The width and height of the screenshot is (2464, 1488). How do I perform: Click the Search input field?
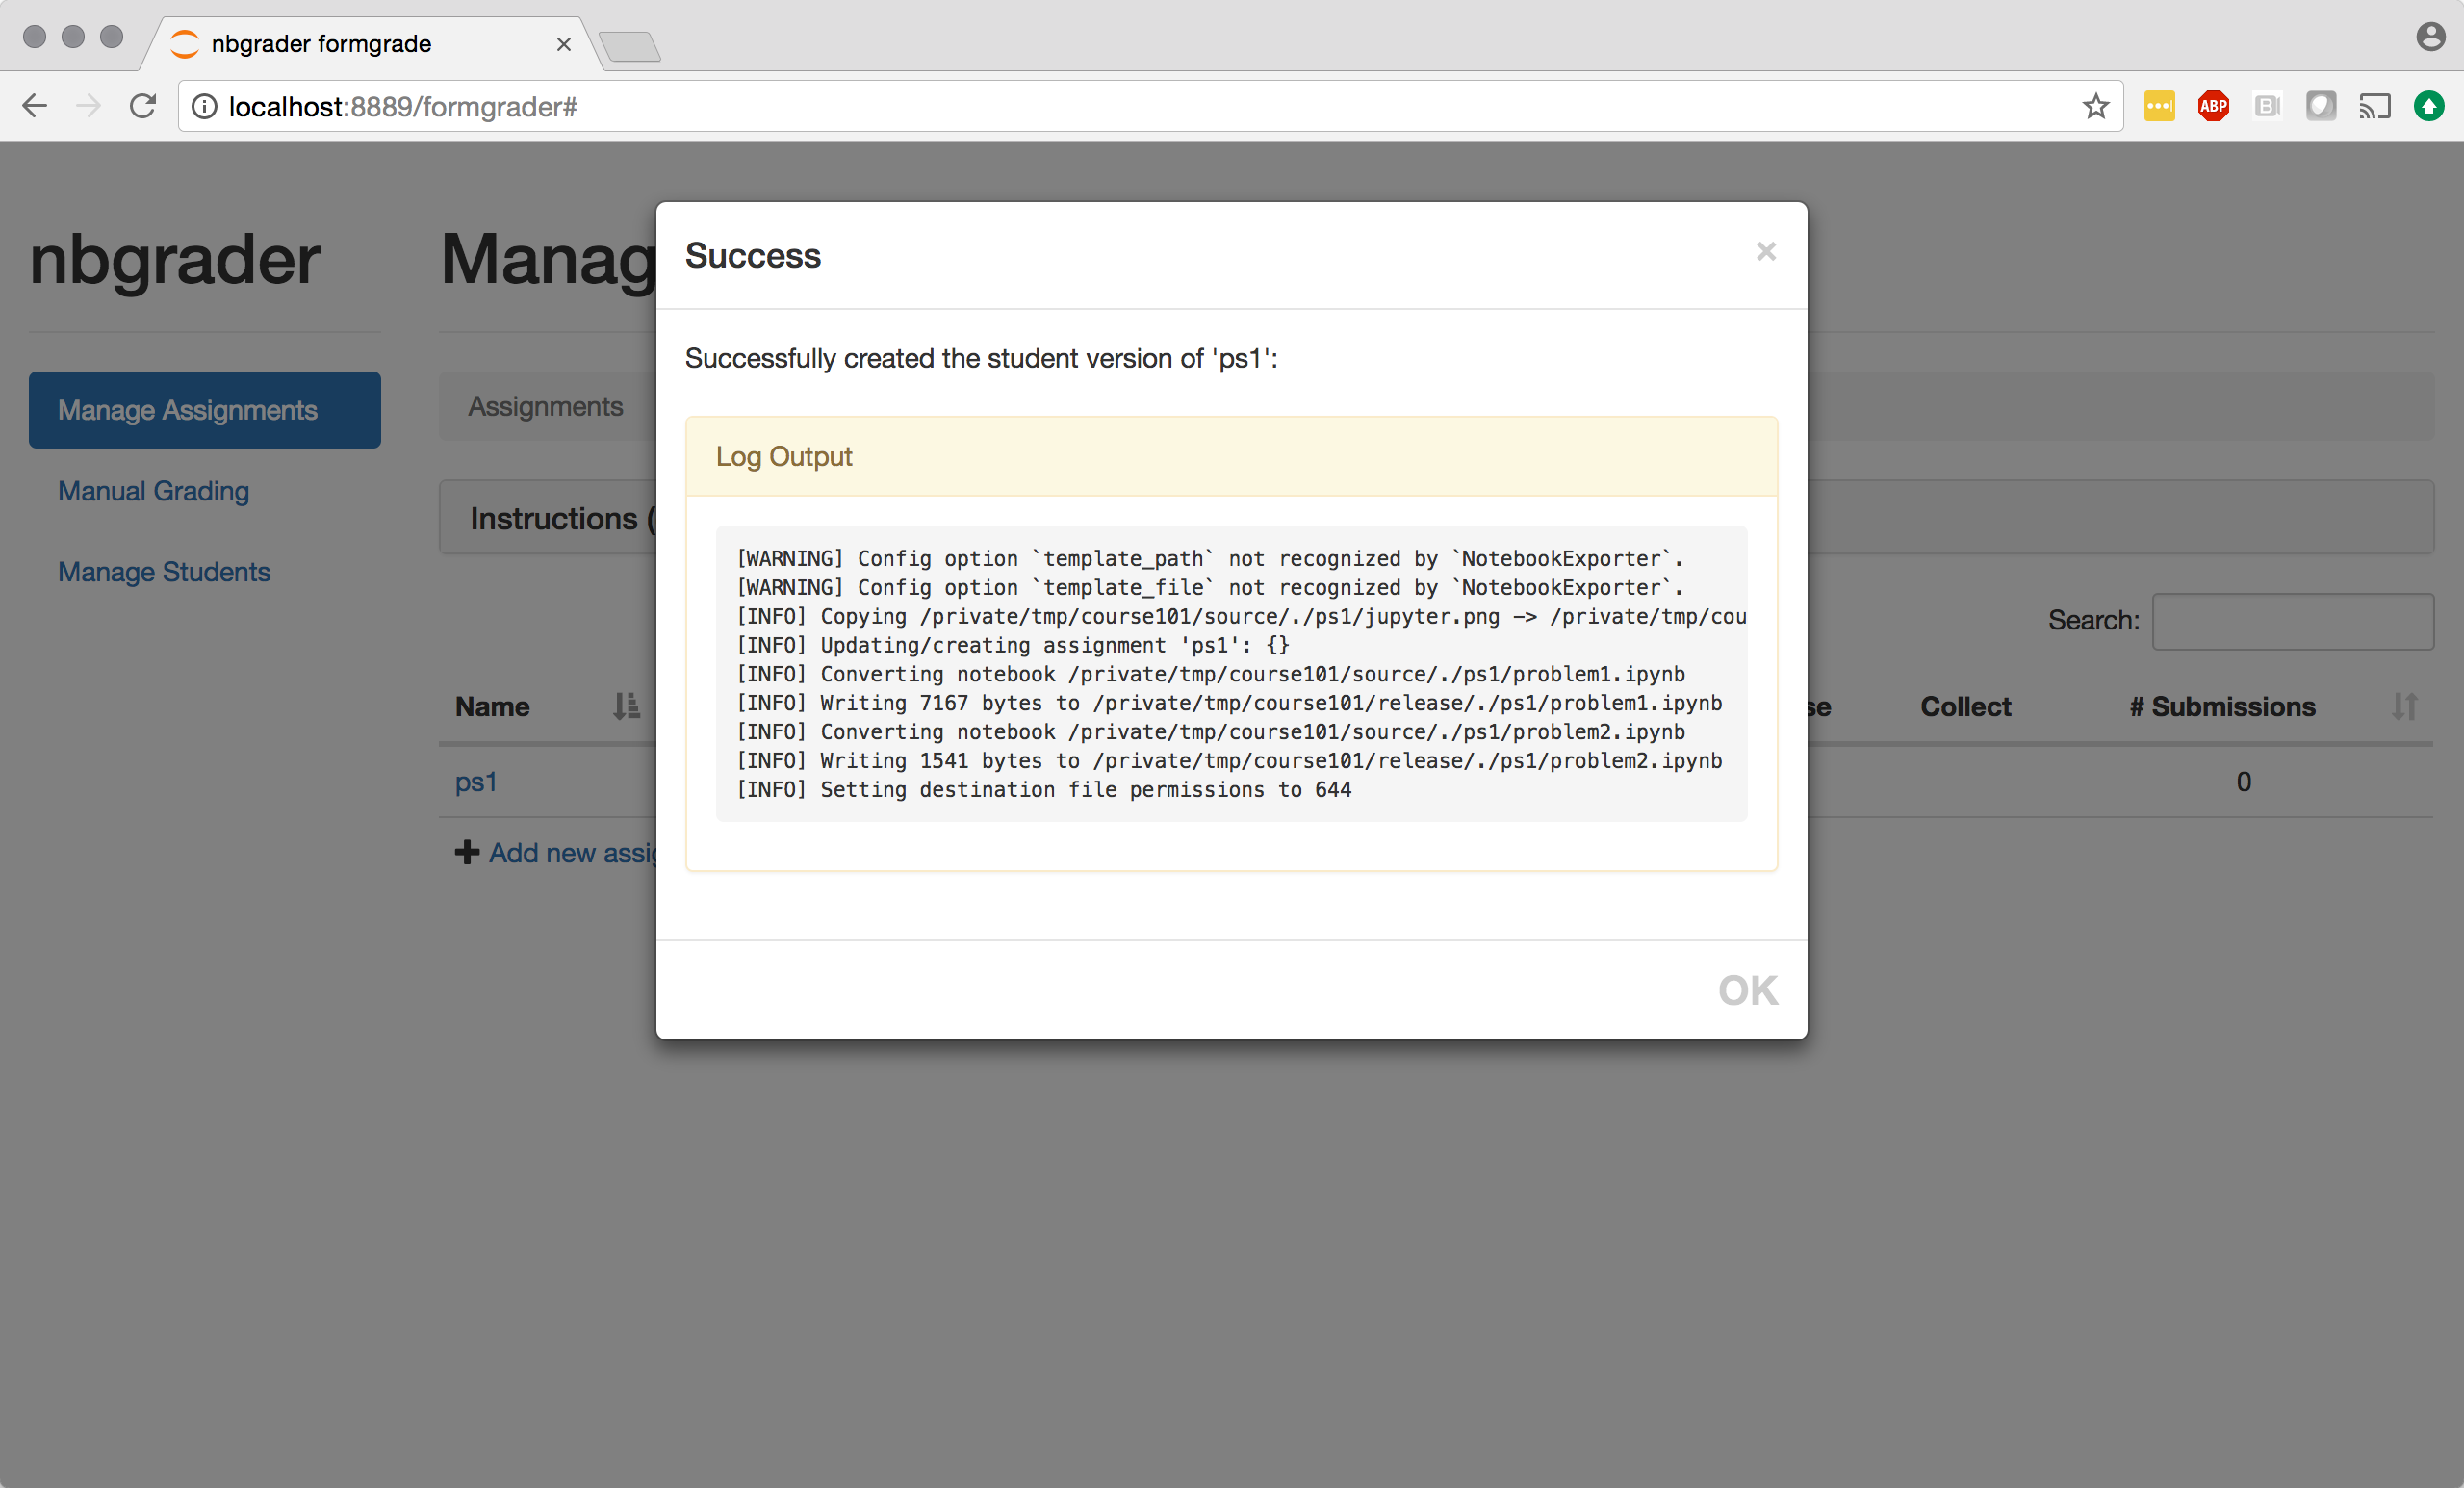[x=2291, y=620]
